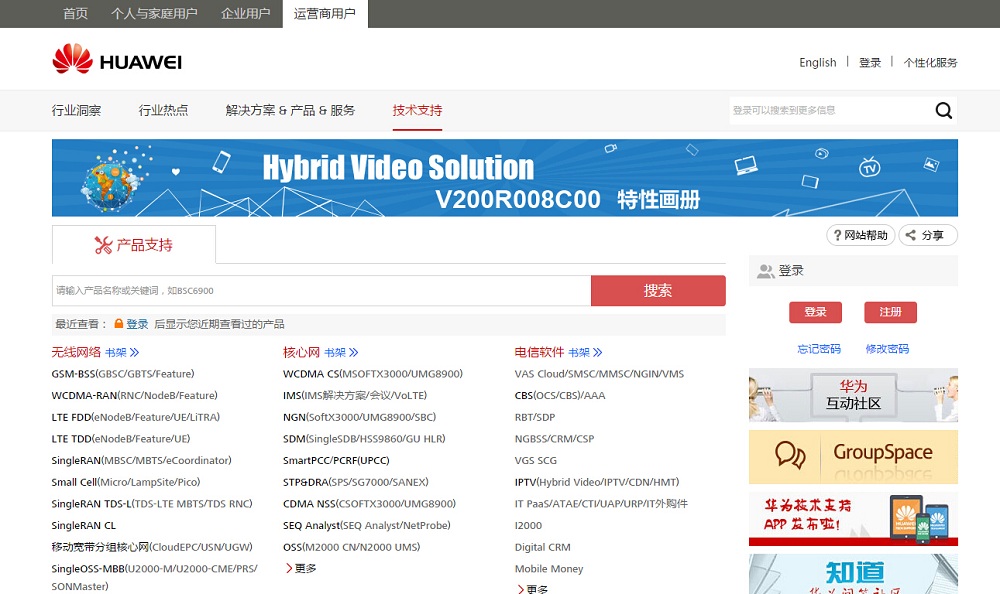The image size is (1000, 594).
Task: Open 华为技术支持 APP 发布啦 banner
Action: [853, 518]
